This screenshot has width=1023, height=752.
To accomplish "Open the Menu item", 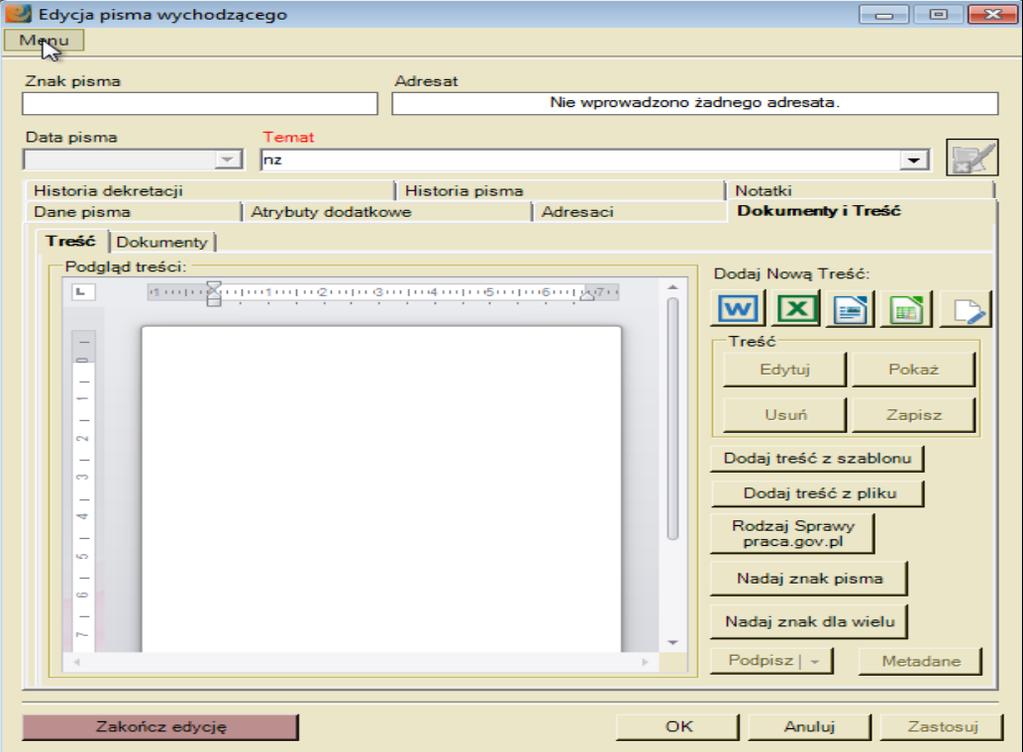I will coord(44,40).
